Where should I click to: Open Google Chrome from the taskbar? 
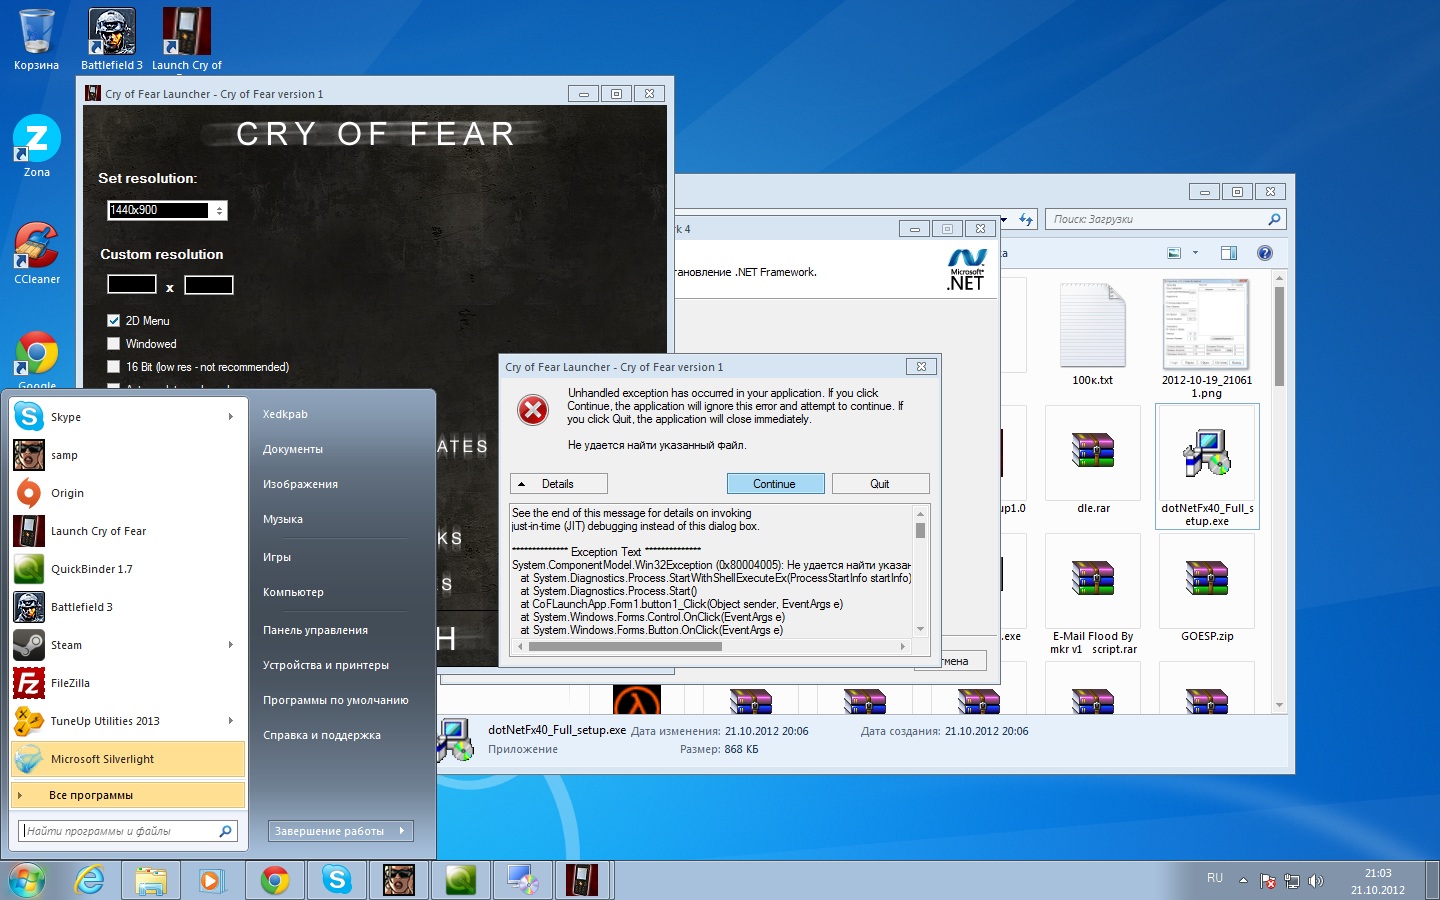[x=275, y=880]
